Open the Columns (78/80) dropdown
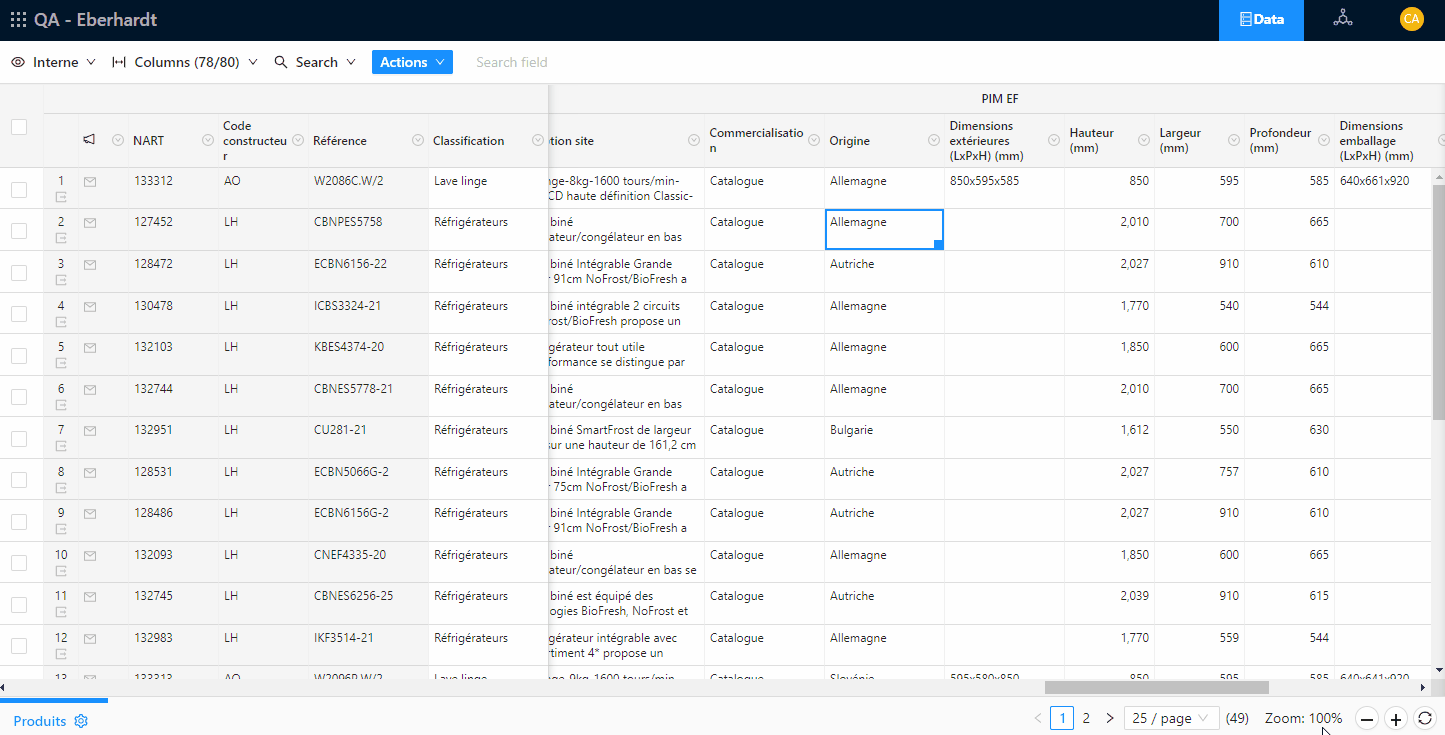1445x735 pixels. click(185, 62)
